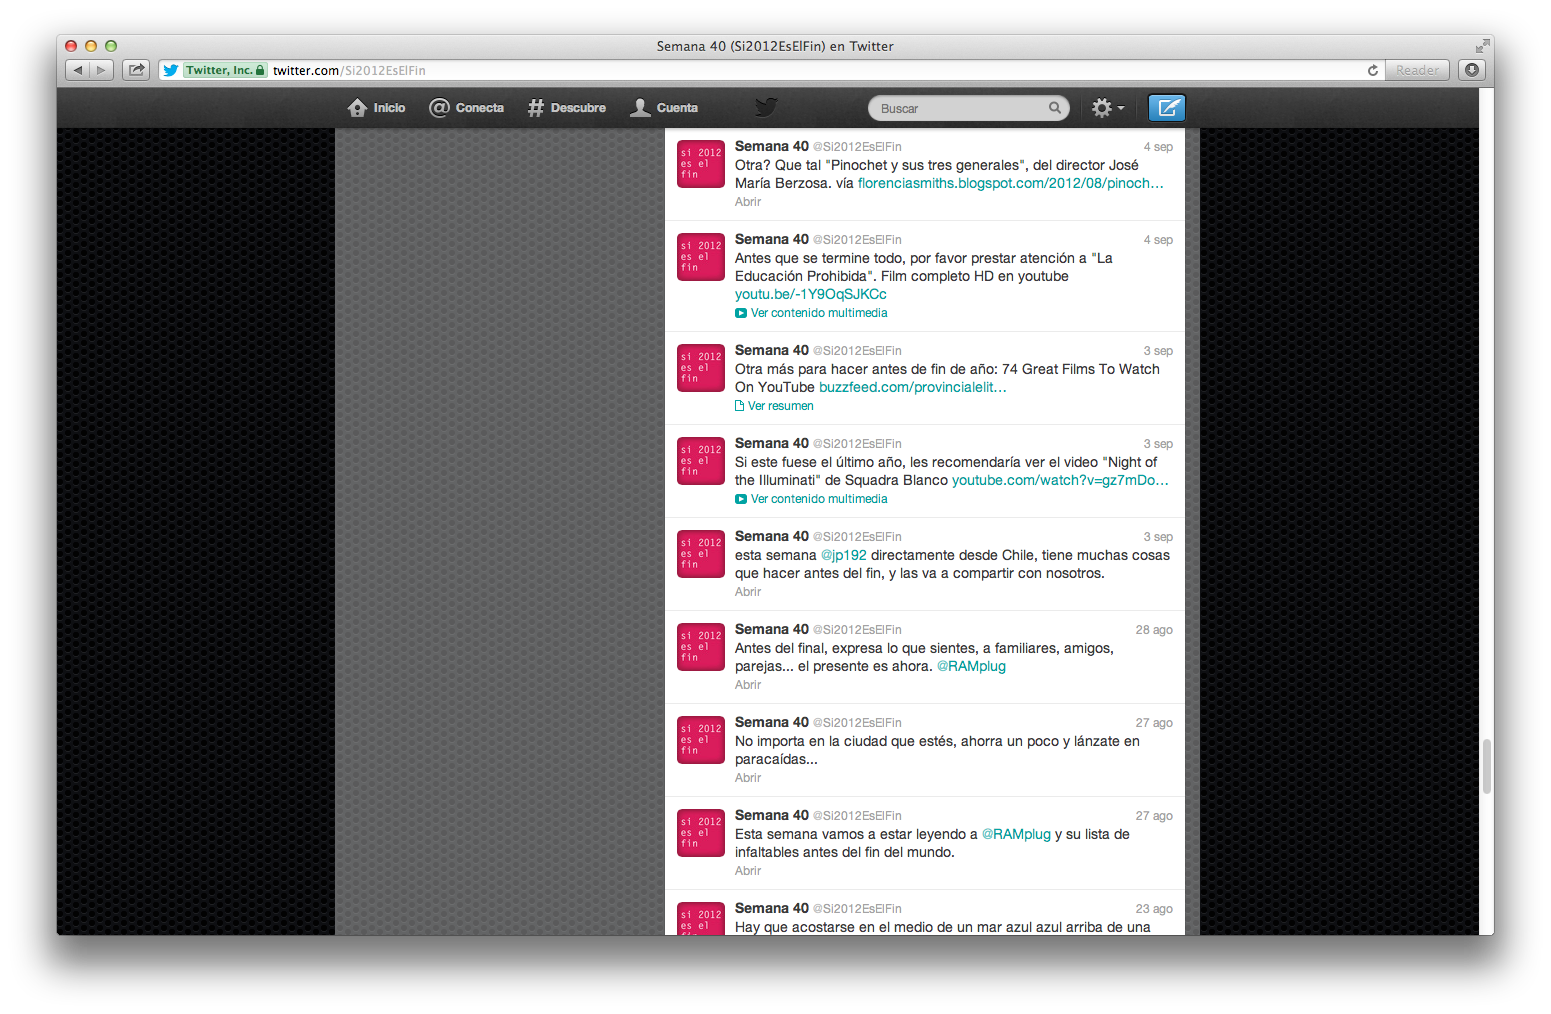Image resolution: width=1551 pixels, height=1014 pixels.
Task: Click Abrir under 28 ago tweet
Action: coord(748,685)
